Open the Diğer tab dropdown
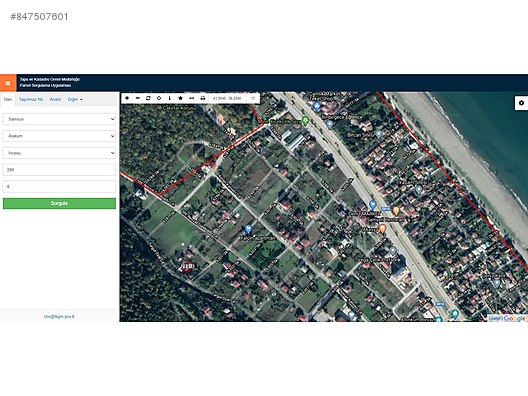Viewport: 528px width, 396px height. 75,99
